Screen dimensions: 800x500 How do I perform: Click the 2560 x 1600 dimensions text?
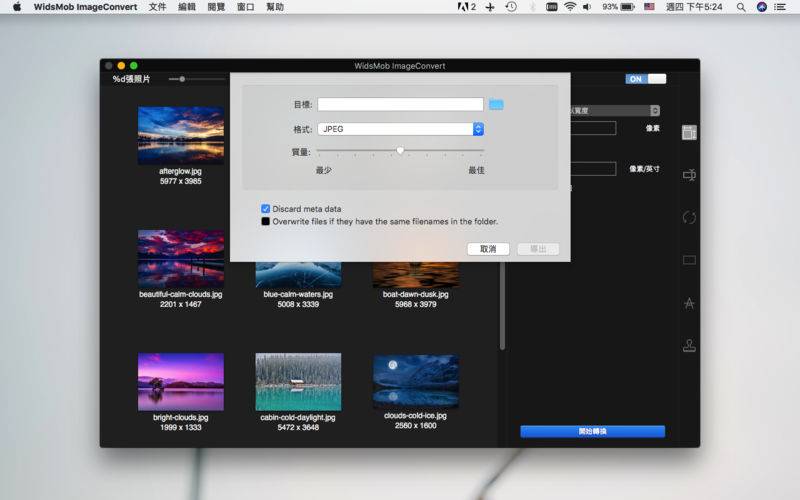point(416,426)
